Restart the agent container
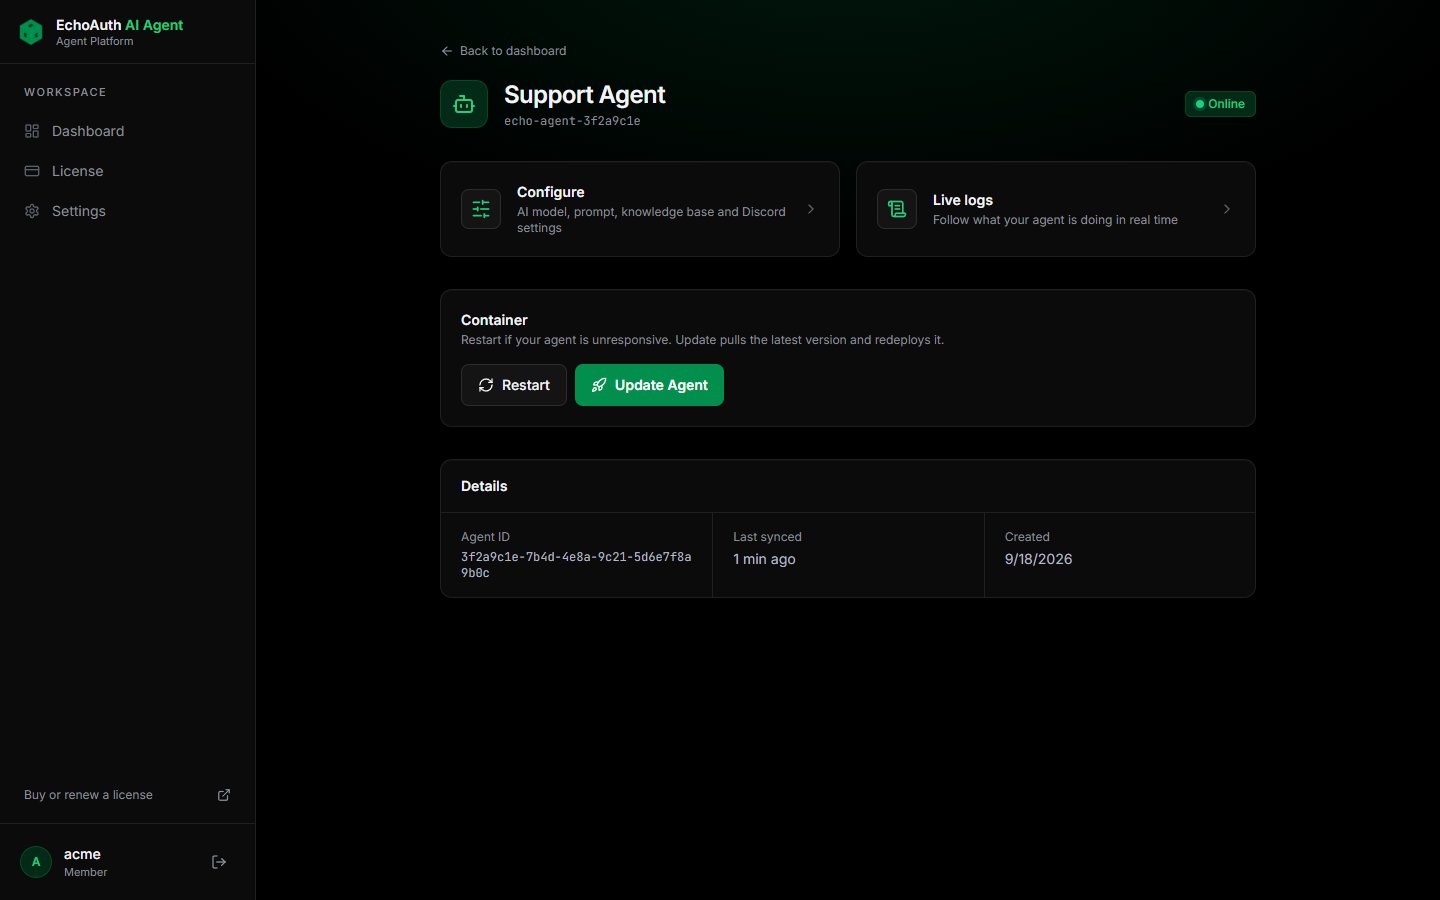The height and width of the screenshot is (900, 1440). (x=514, y=385)
